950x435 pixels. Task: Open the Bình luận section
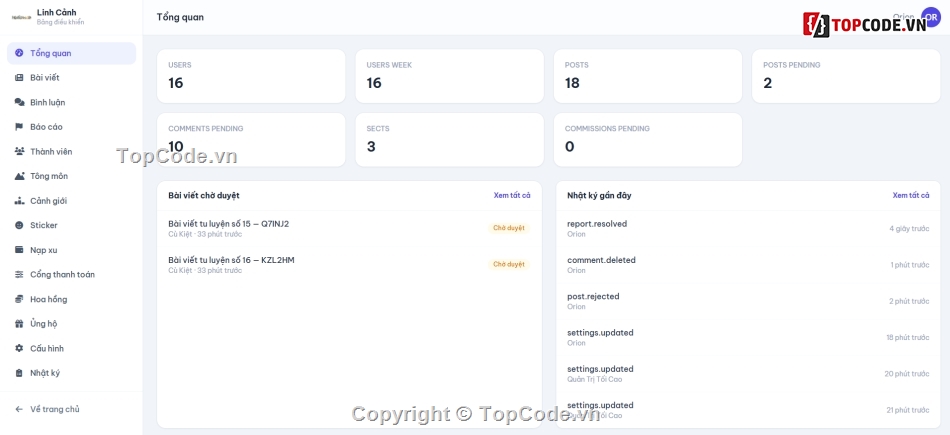pos(71,102)
